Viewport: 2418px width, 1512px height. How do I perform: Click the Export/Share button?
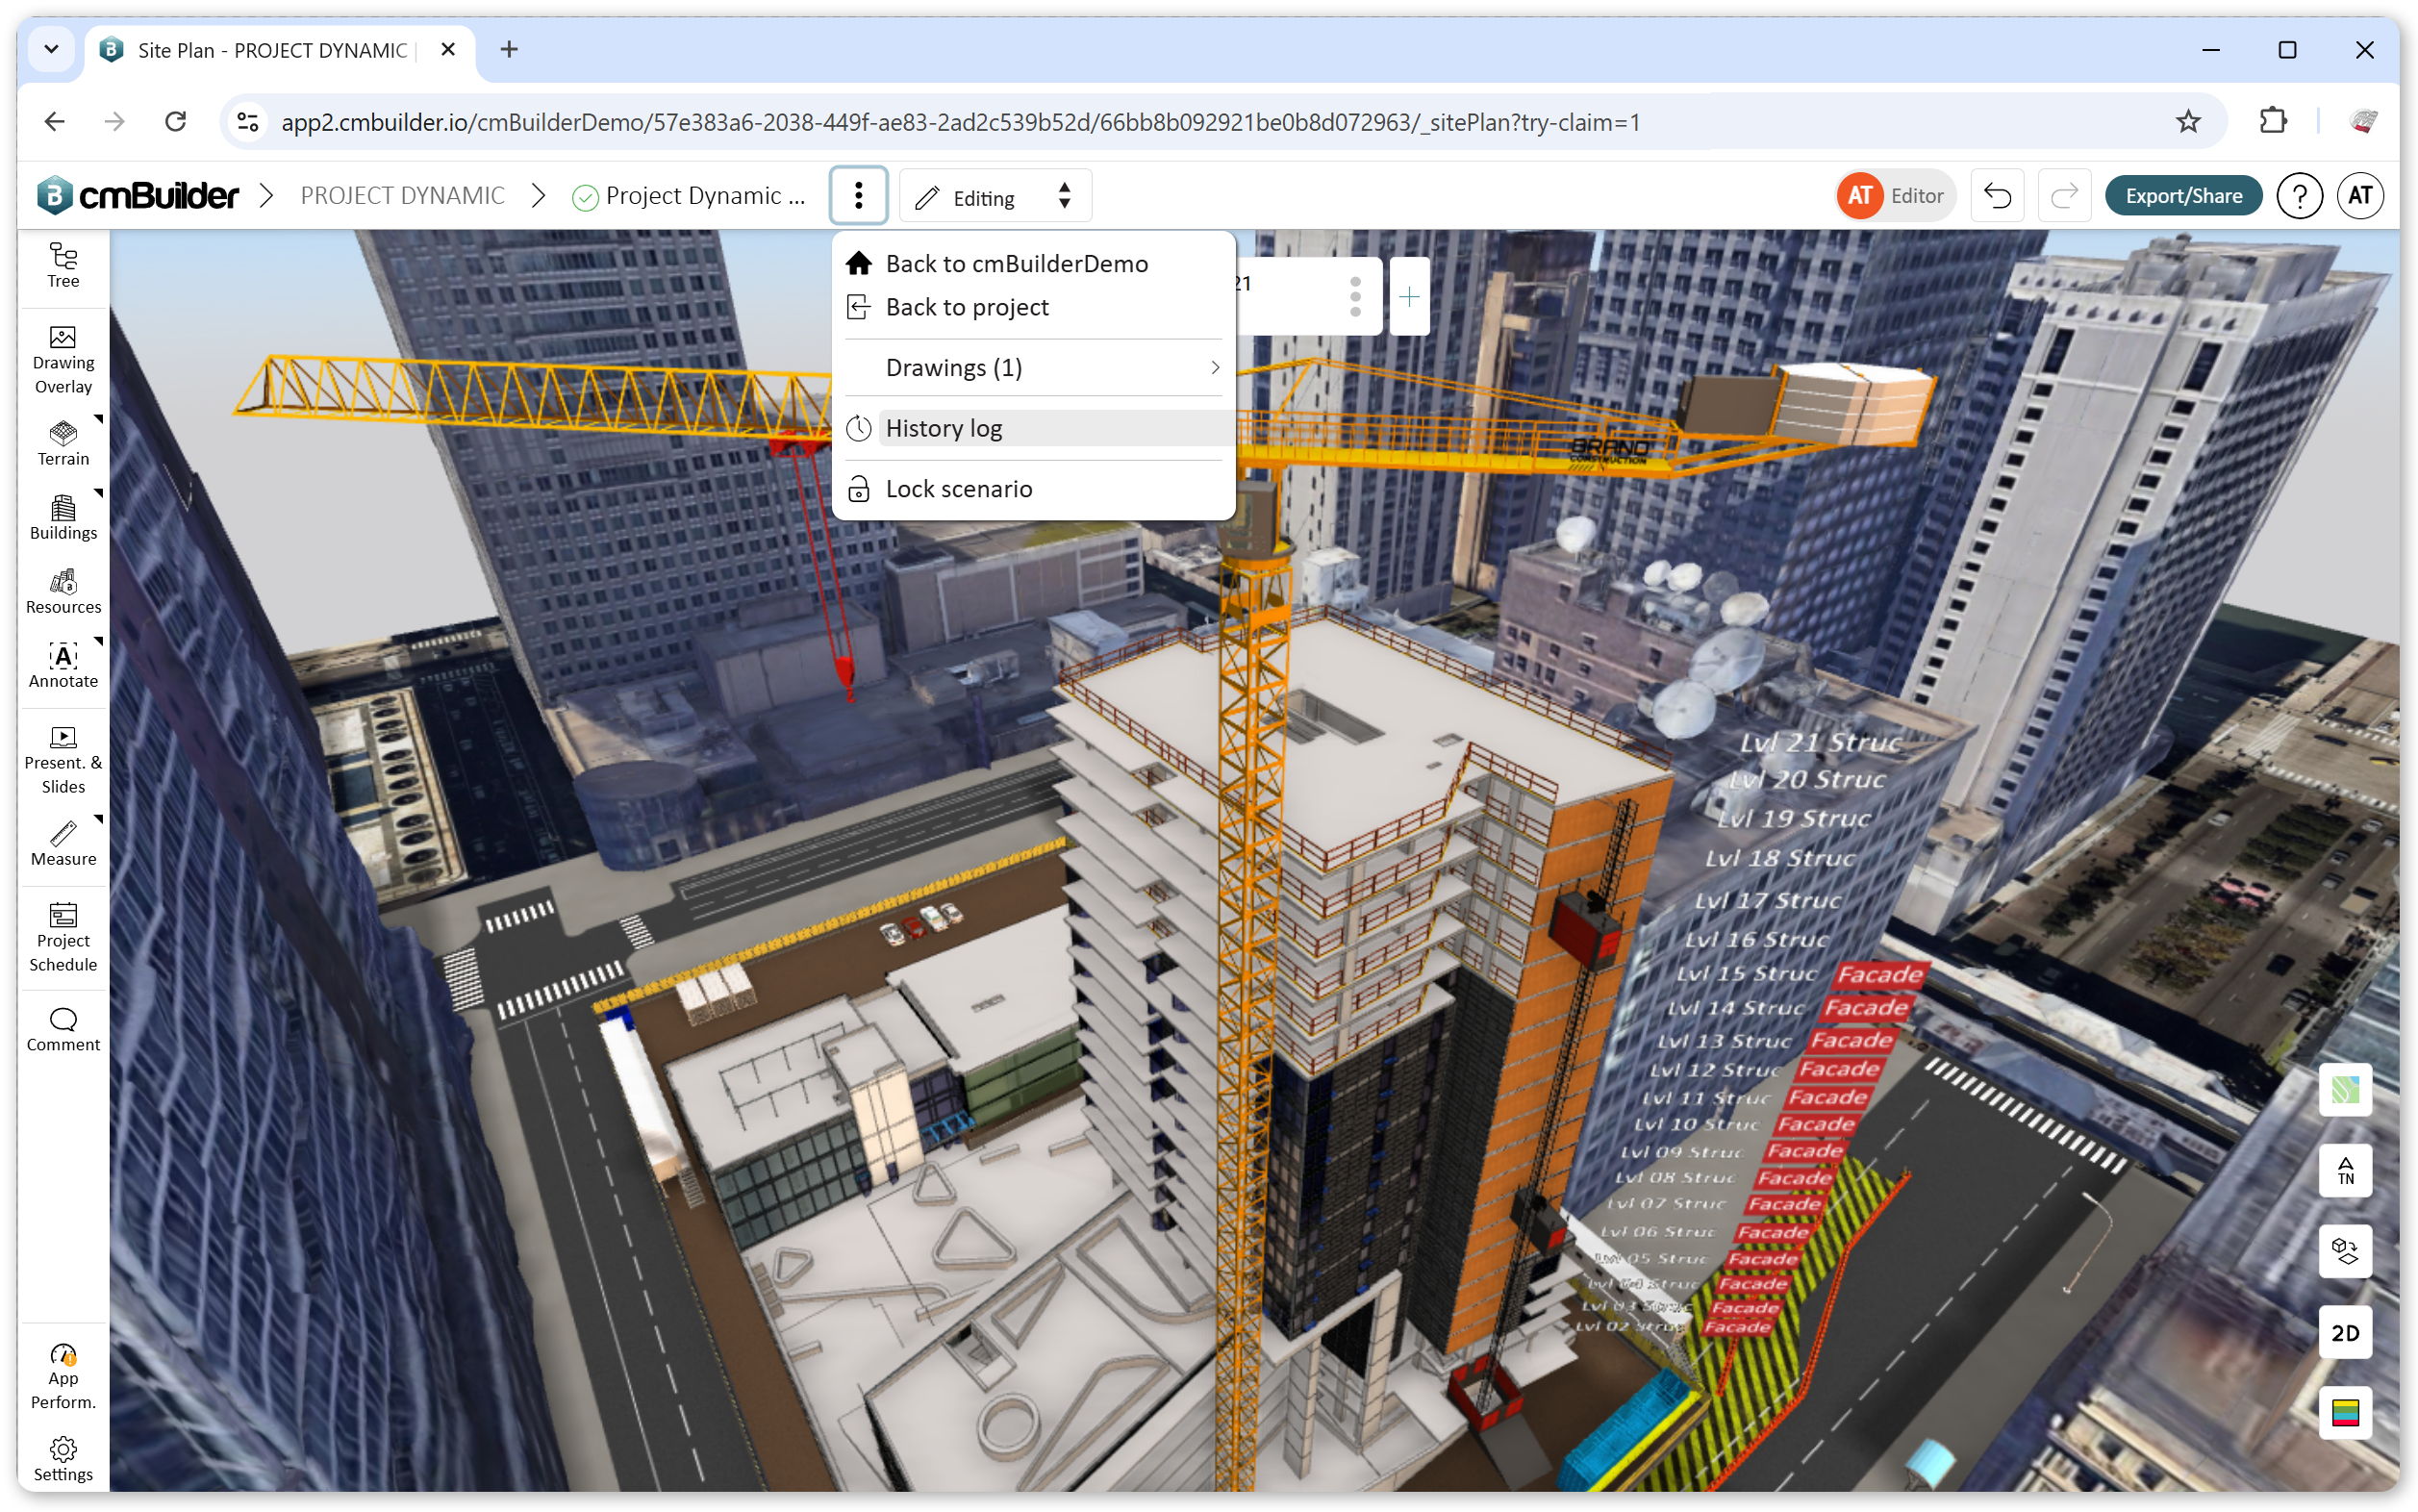click(2183, 195)
